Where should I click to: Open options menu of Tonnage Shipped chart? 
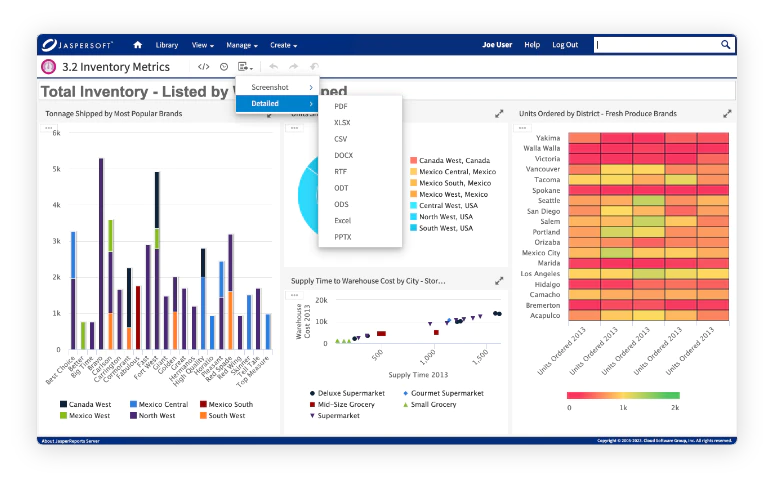(48, 128)
